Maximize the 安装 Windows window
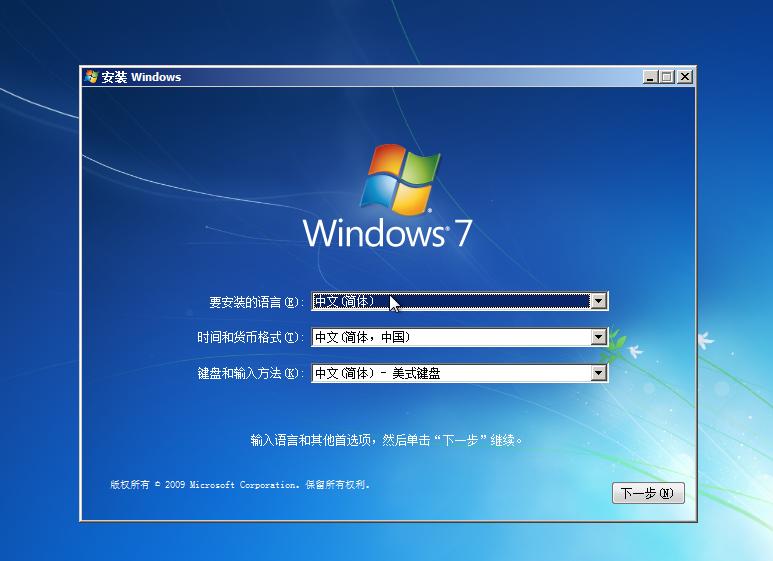 point(668,76)
